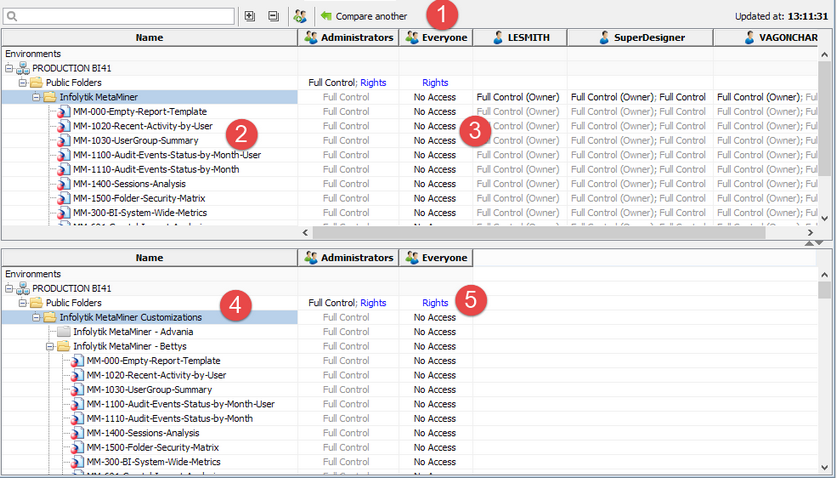Click MM-1110-Audit-Events-Status-by-Month icon in top panel

point(64,169)
